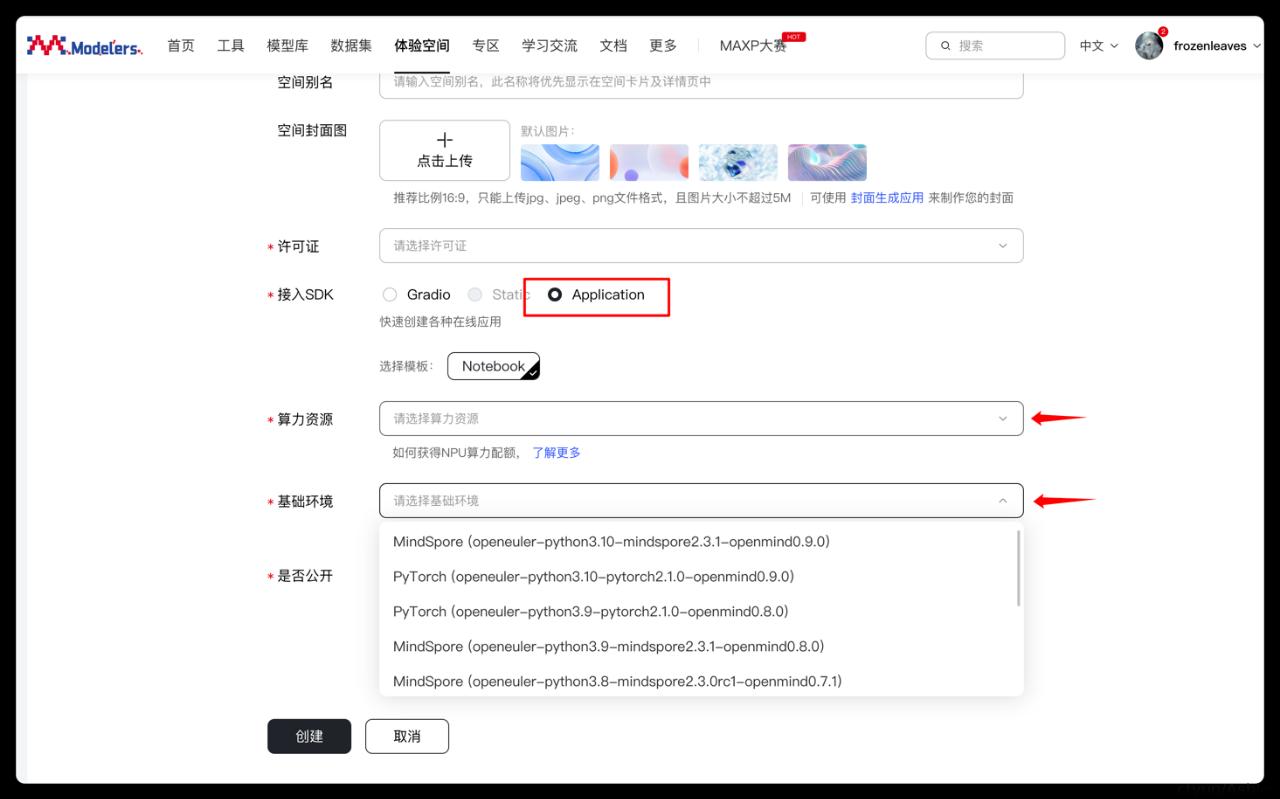
Task: Open the 体验空间 nav item
Action: 422,46
